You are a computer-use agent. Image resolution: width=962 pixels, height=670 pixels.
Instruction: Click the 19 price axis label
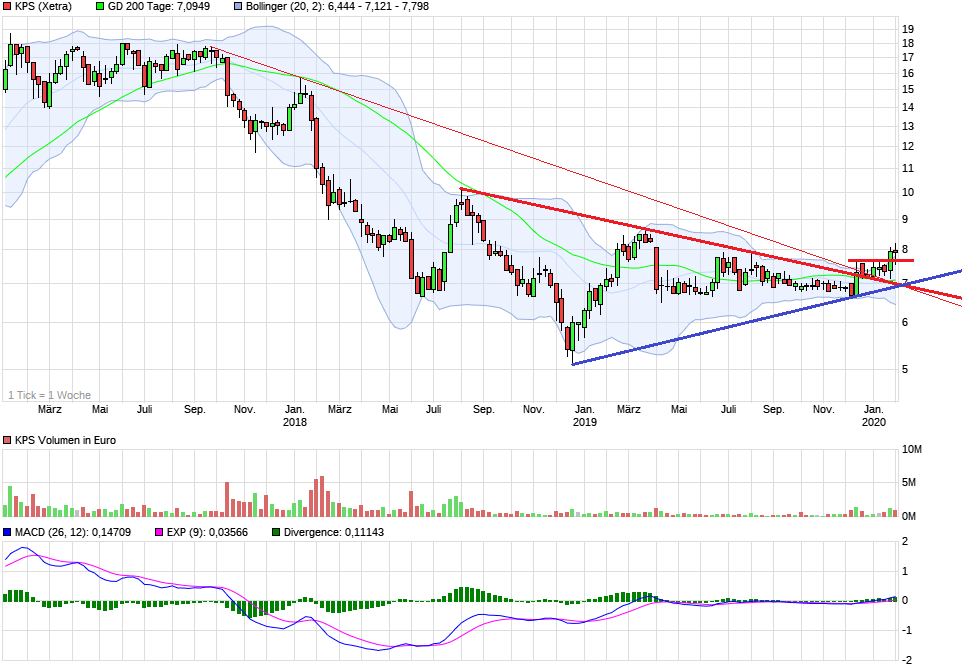[909, 29]
